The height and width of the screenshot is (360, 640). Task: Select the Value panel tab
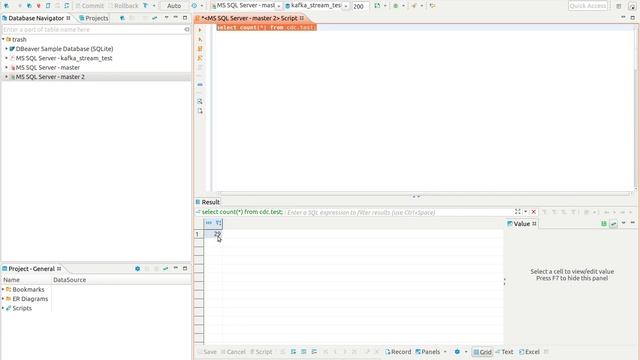[521, 224]
